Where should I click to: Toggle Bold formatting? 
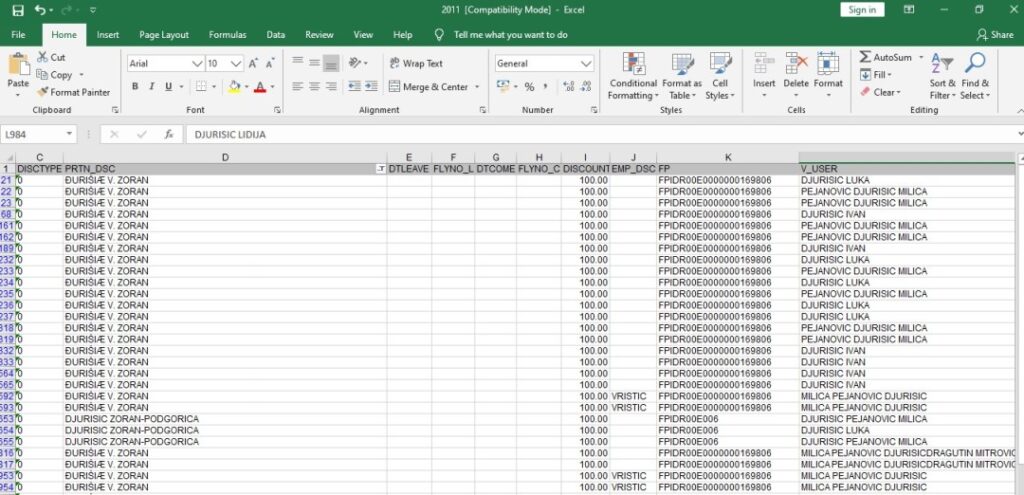tap(135, 86)
